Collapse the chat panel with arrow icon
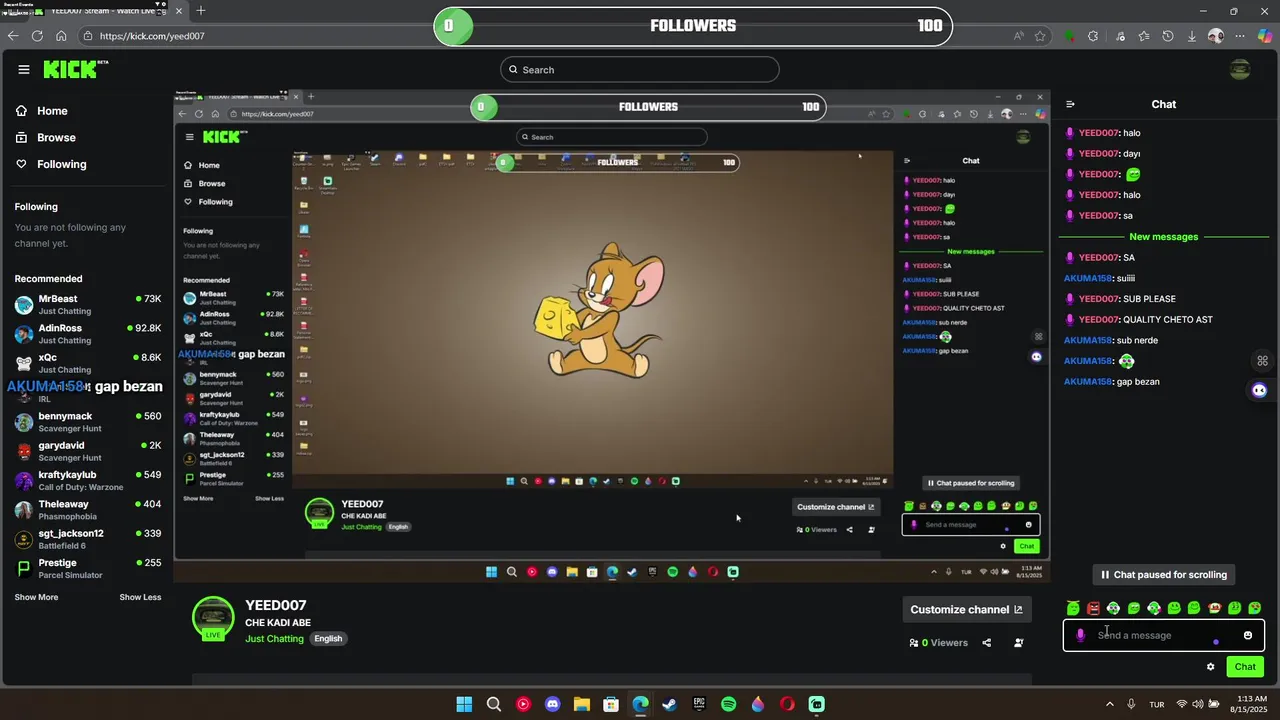The width and height of the screenshot is (1280, 720). coord(1070,104)
